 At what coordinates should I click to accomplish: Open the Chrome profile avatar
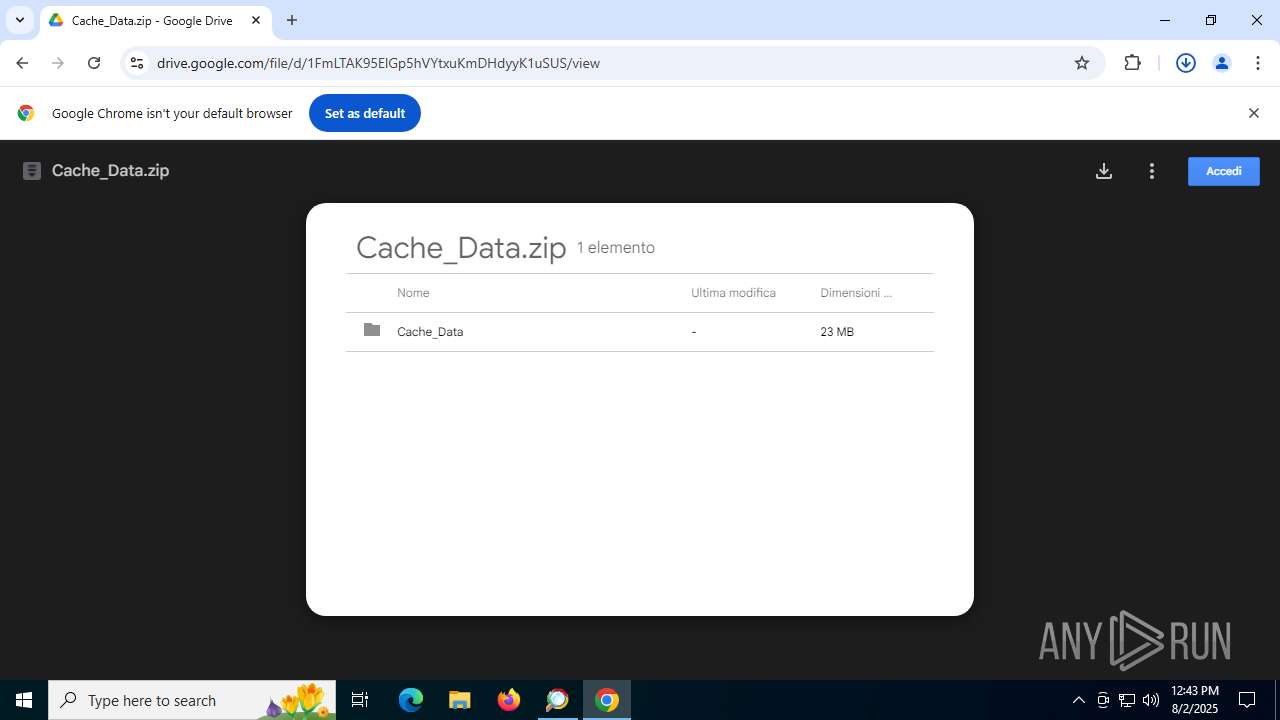pos(1221,63)
